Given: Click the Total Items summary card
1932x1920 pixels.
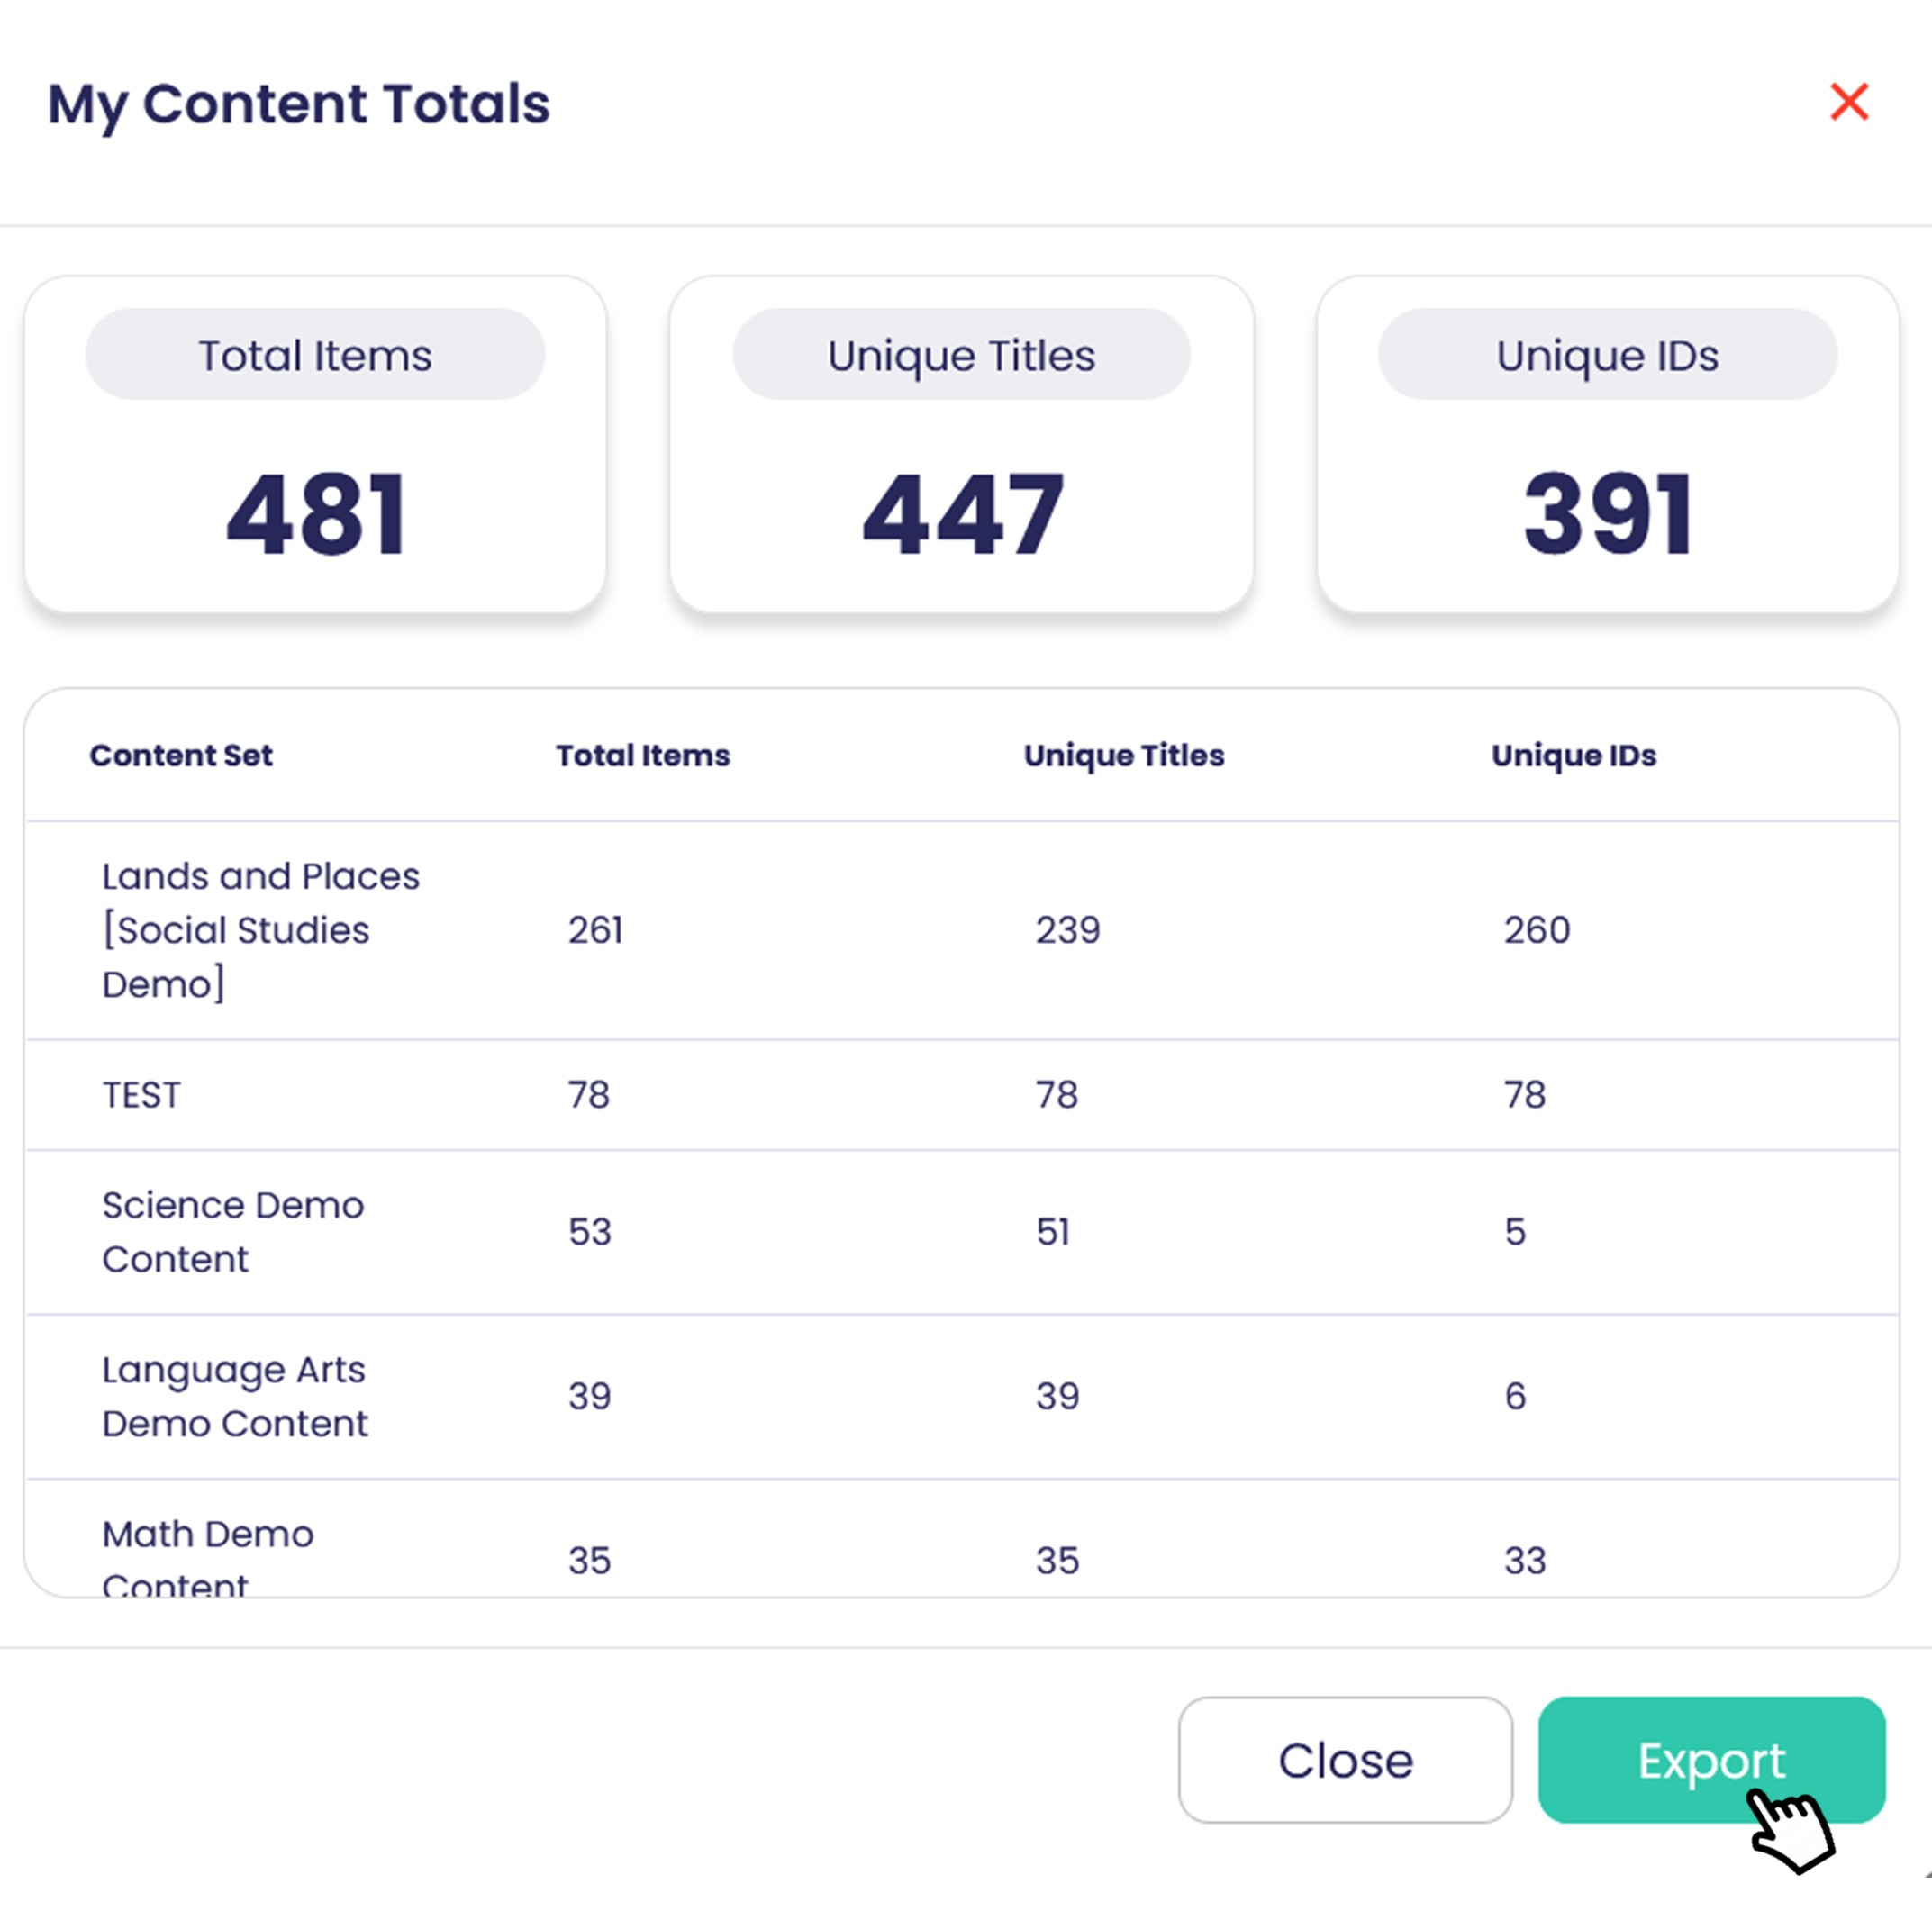Looking at the screenshot, I should coord(315,445).
